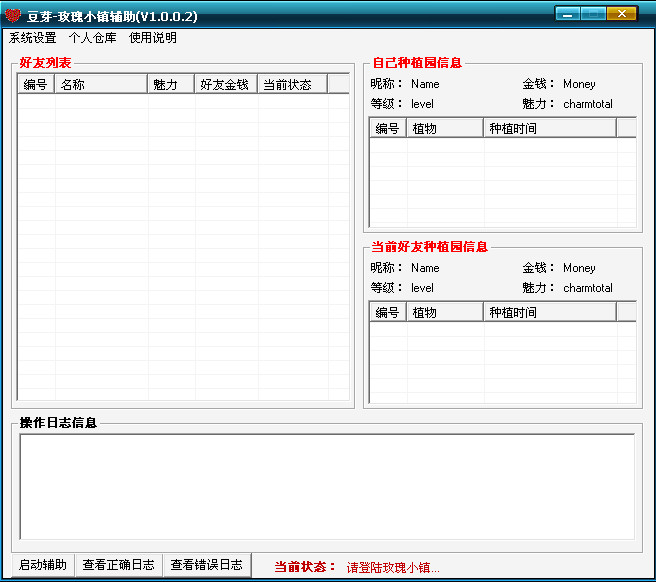Sort friend list by 编号 column header
656x582 pixels.
(36, 85)
